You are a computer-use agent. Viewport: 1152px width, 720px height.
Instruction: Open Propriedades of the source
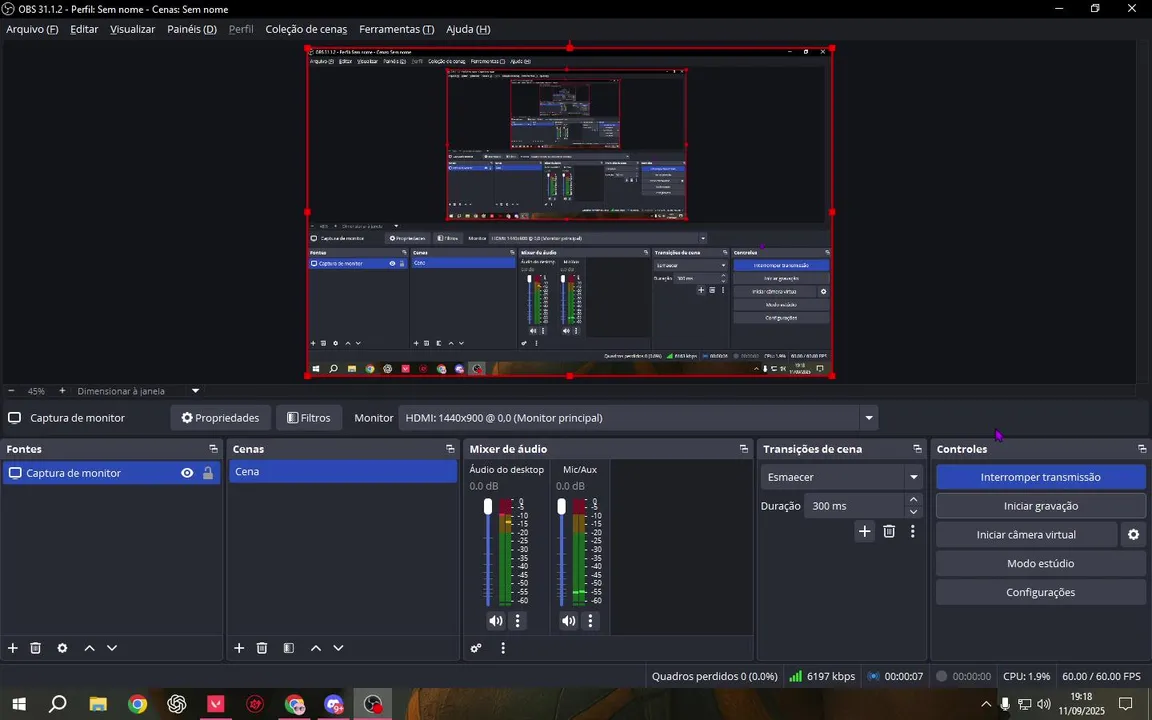[220, 418]
